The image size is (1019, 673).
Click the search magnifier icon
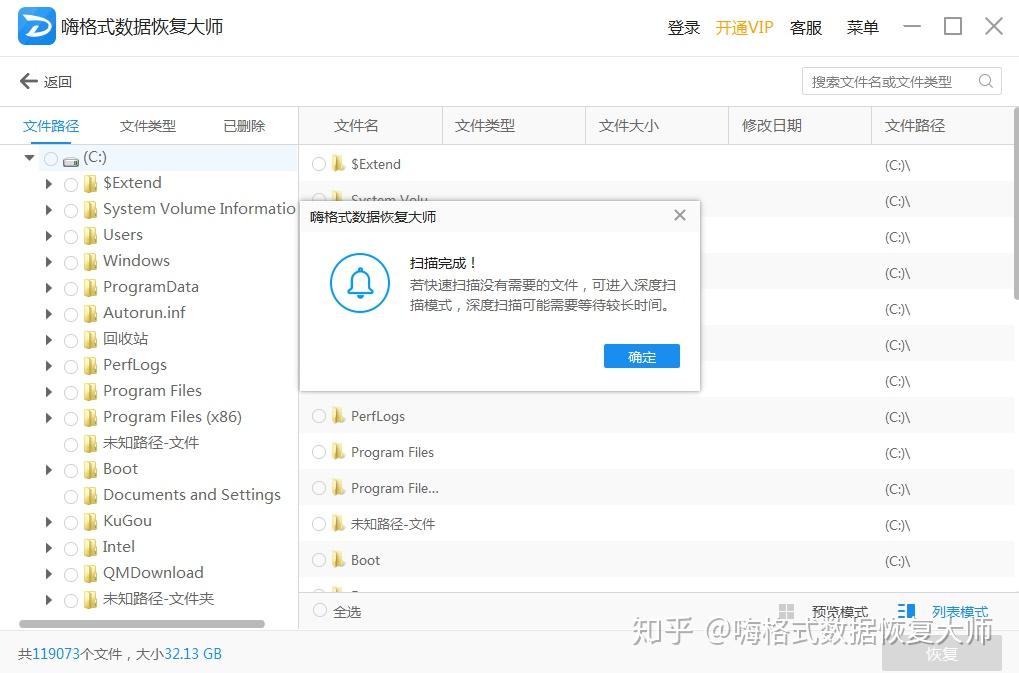986,81
